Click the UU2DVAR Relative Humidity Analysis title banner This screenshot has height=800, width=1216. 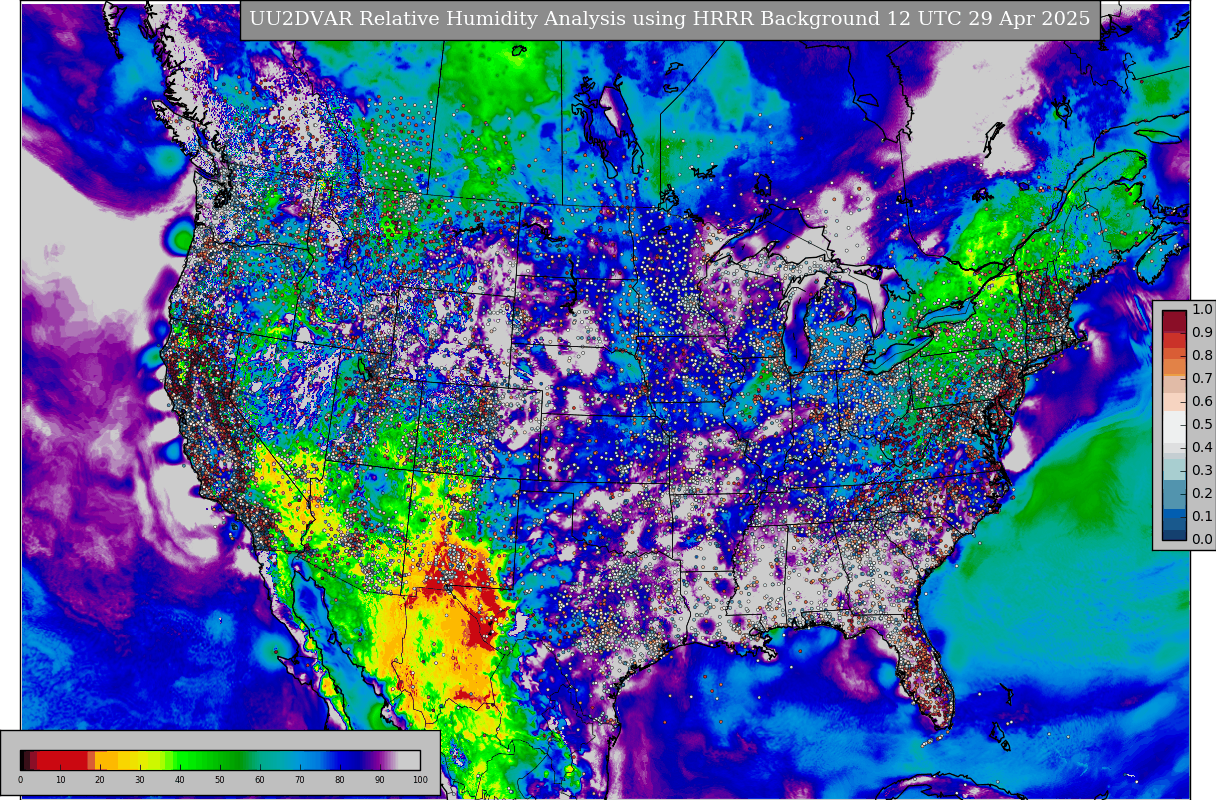click(x=670, y=20)
